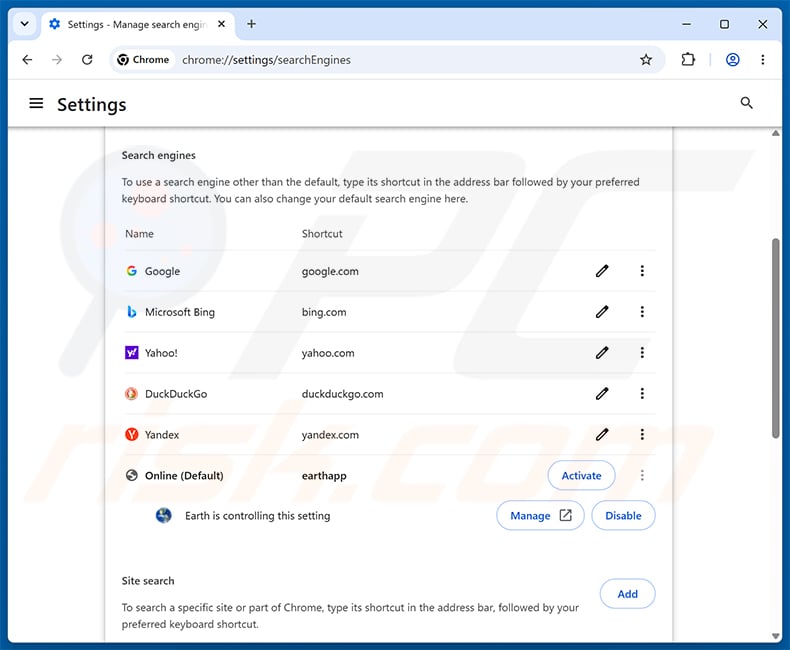Click the Yahoo! engine name
Screen dimensions: 790x650
coord(161,353)
